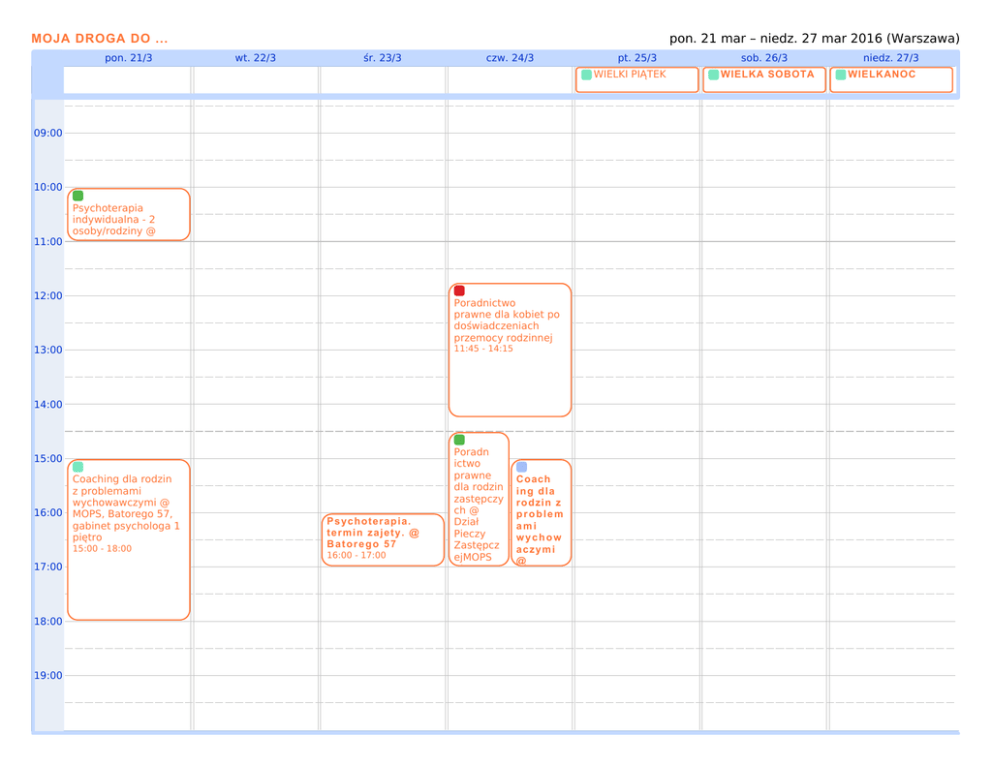
Task: Select the czw. 24/3 day header
Action: [509, 58]
